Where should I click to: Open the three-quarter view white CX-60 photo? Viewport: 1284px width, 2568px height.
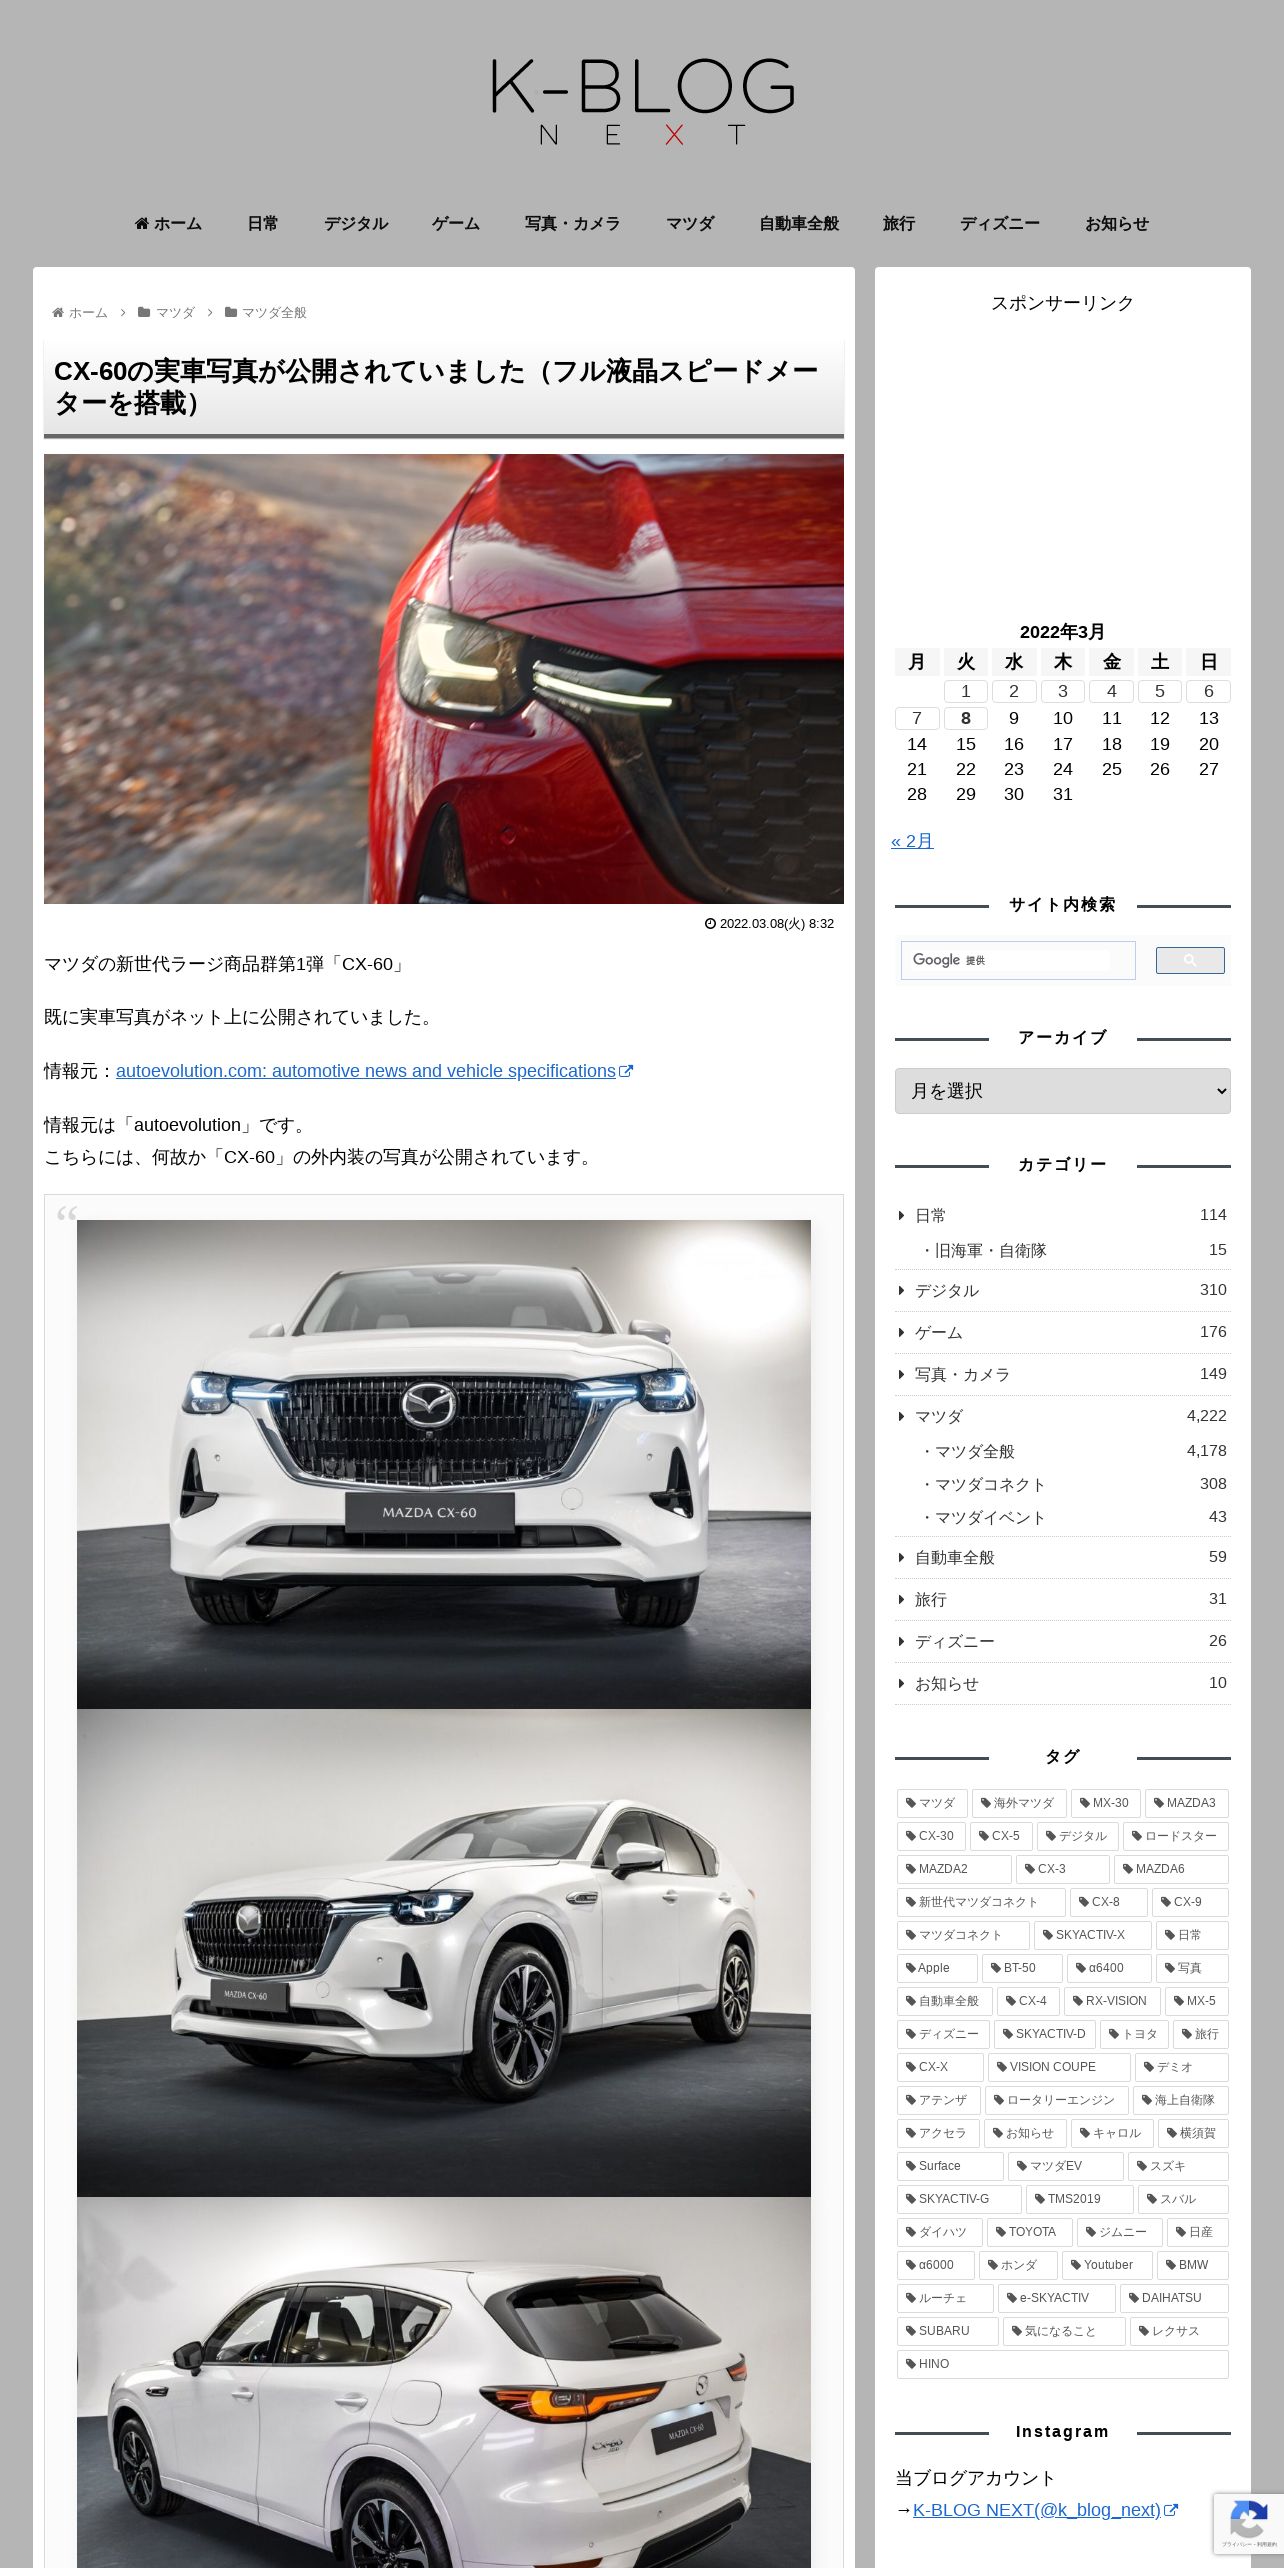click(x=444, y=1952)
